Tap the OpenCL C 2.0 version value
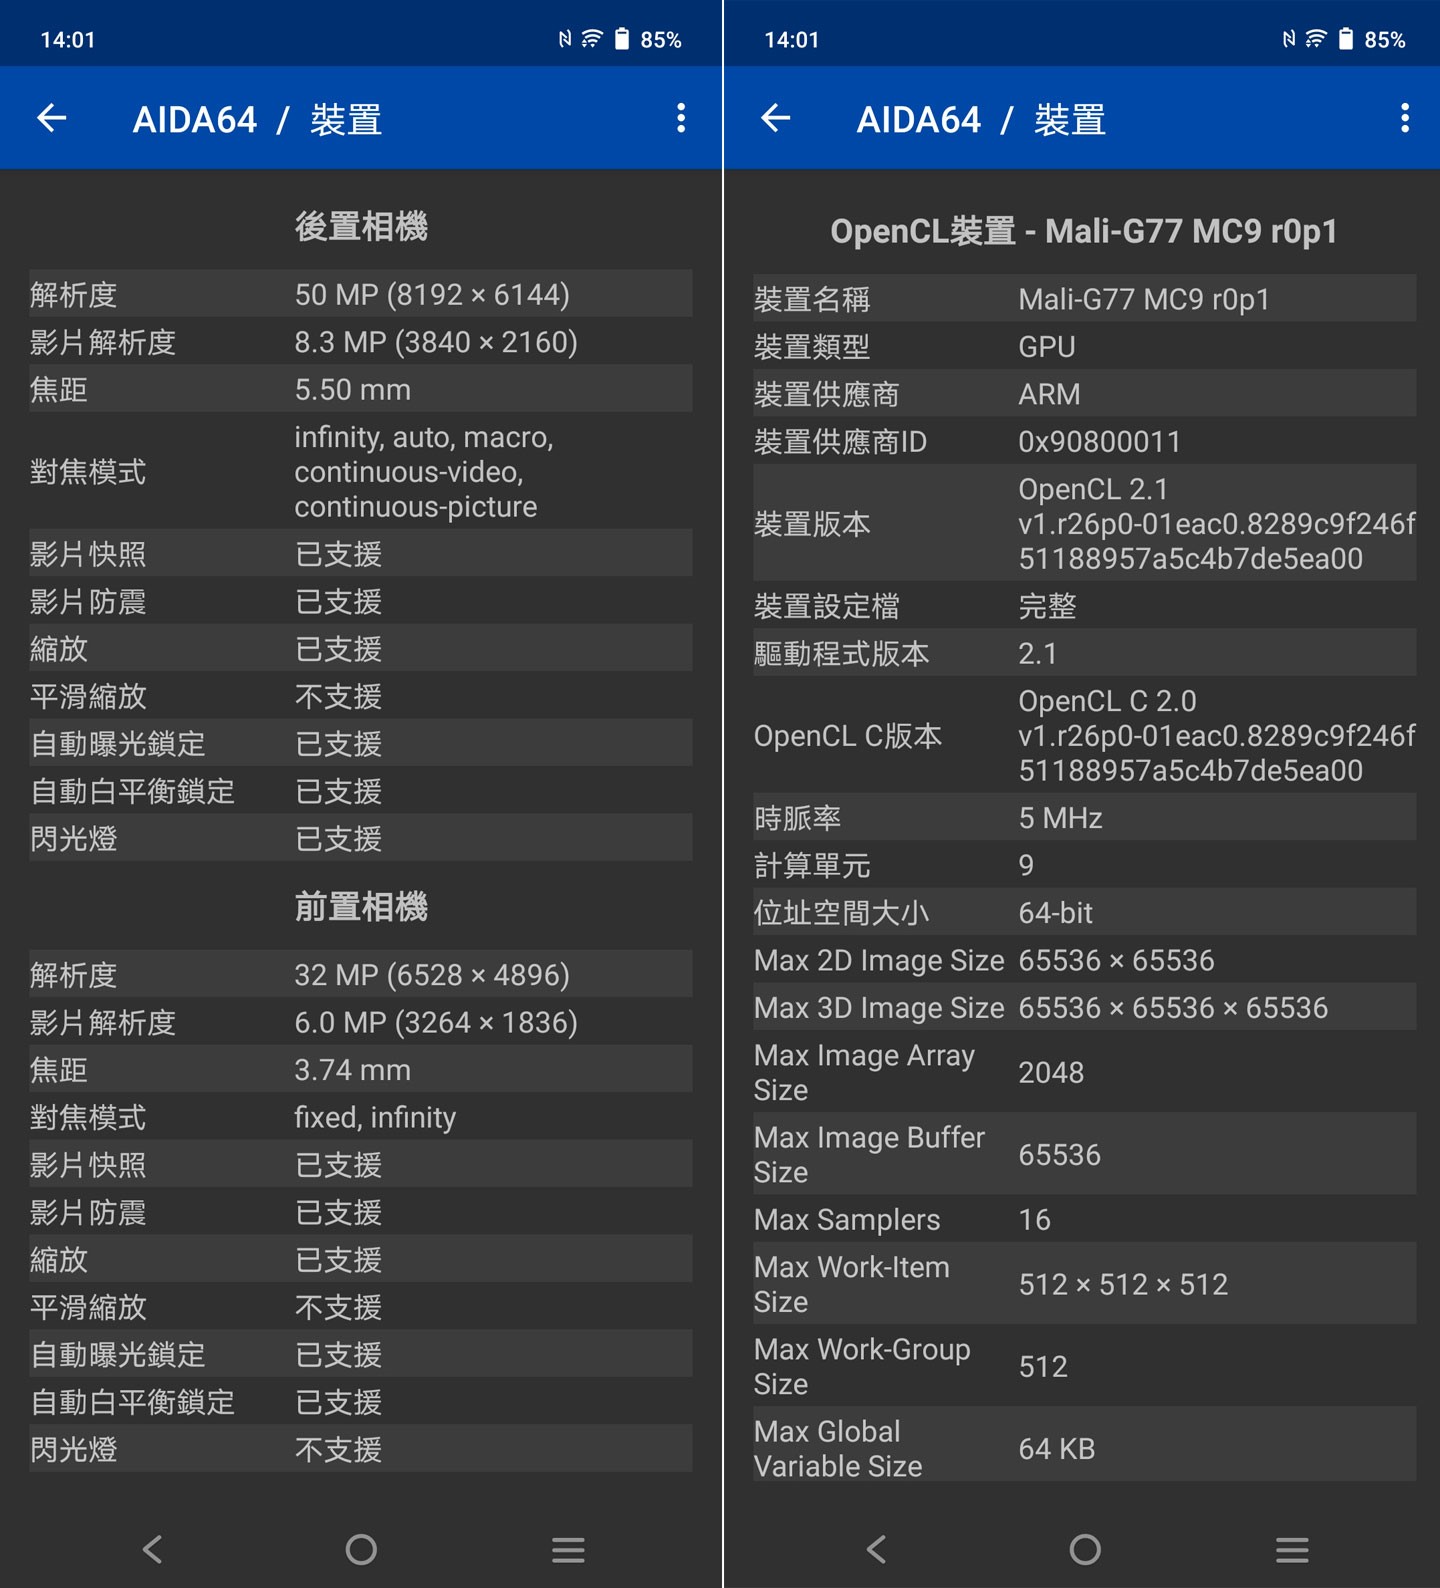The width and height of the screenshot is (1440, 1588). pos(1217,736)
